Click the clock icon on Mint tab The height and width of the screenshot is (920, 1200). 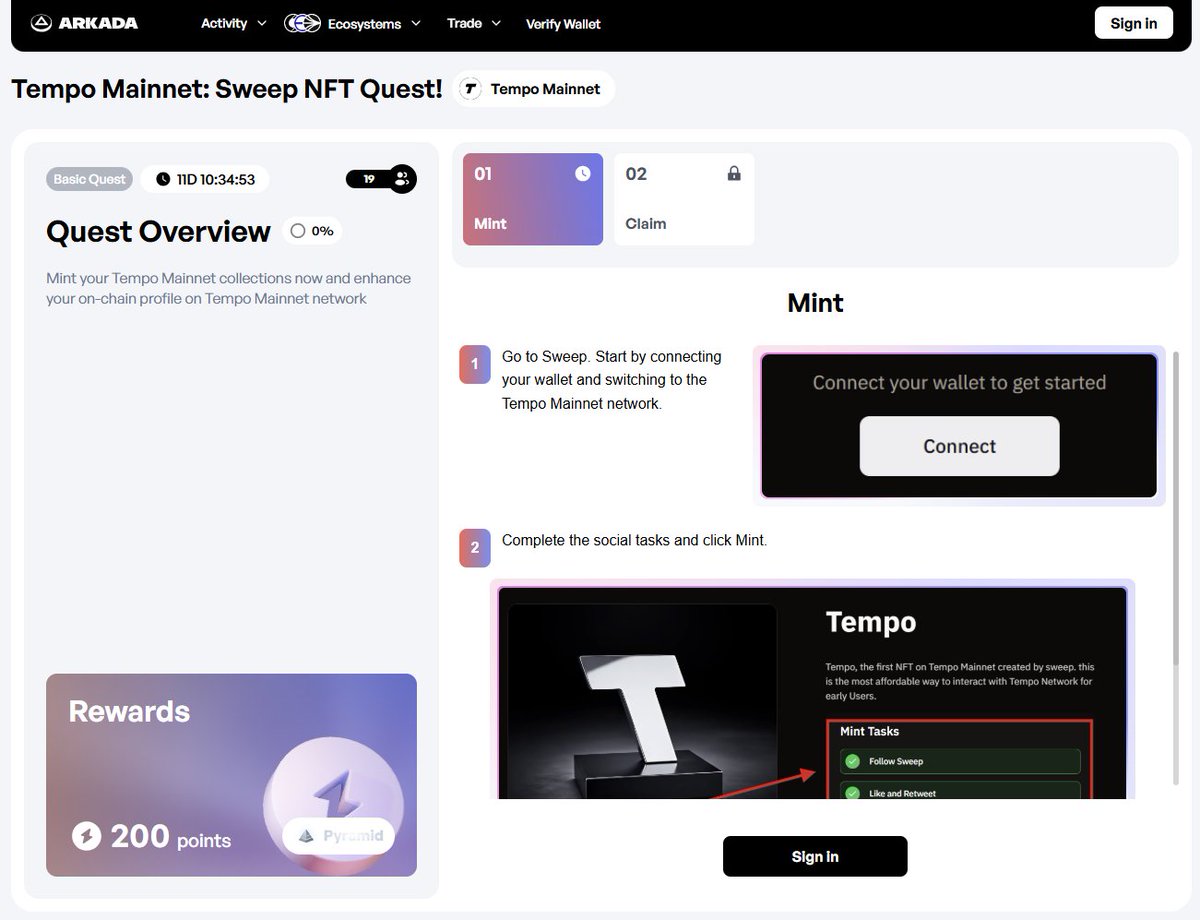click(x=583, y=173)
